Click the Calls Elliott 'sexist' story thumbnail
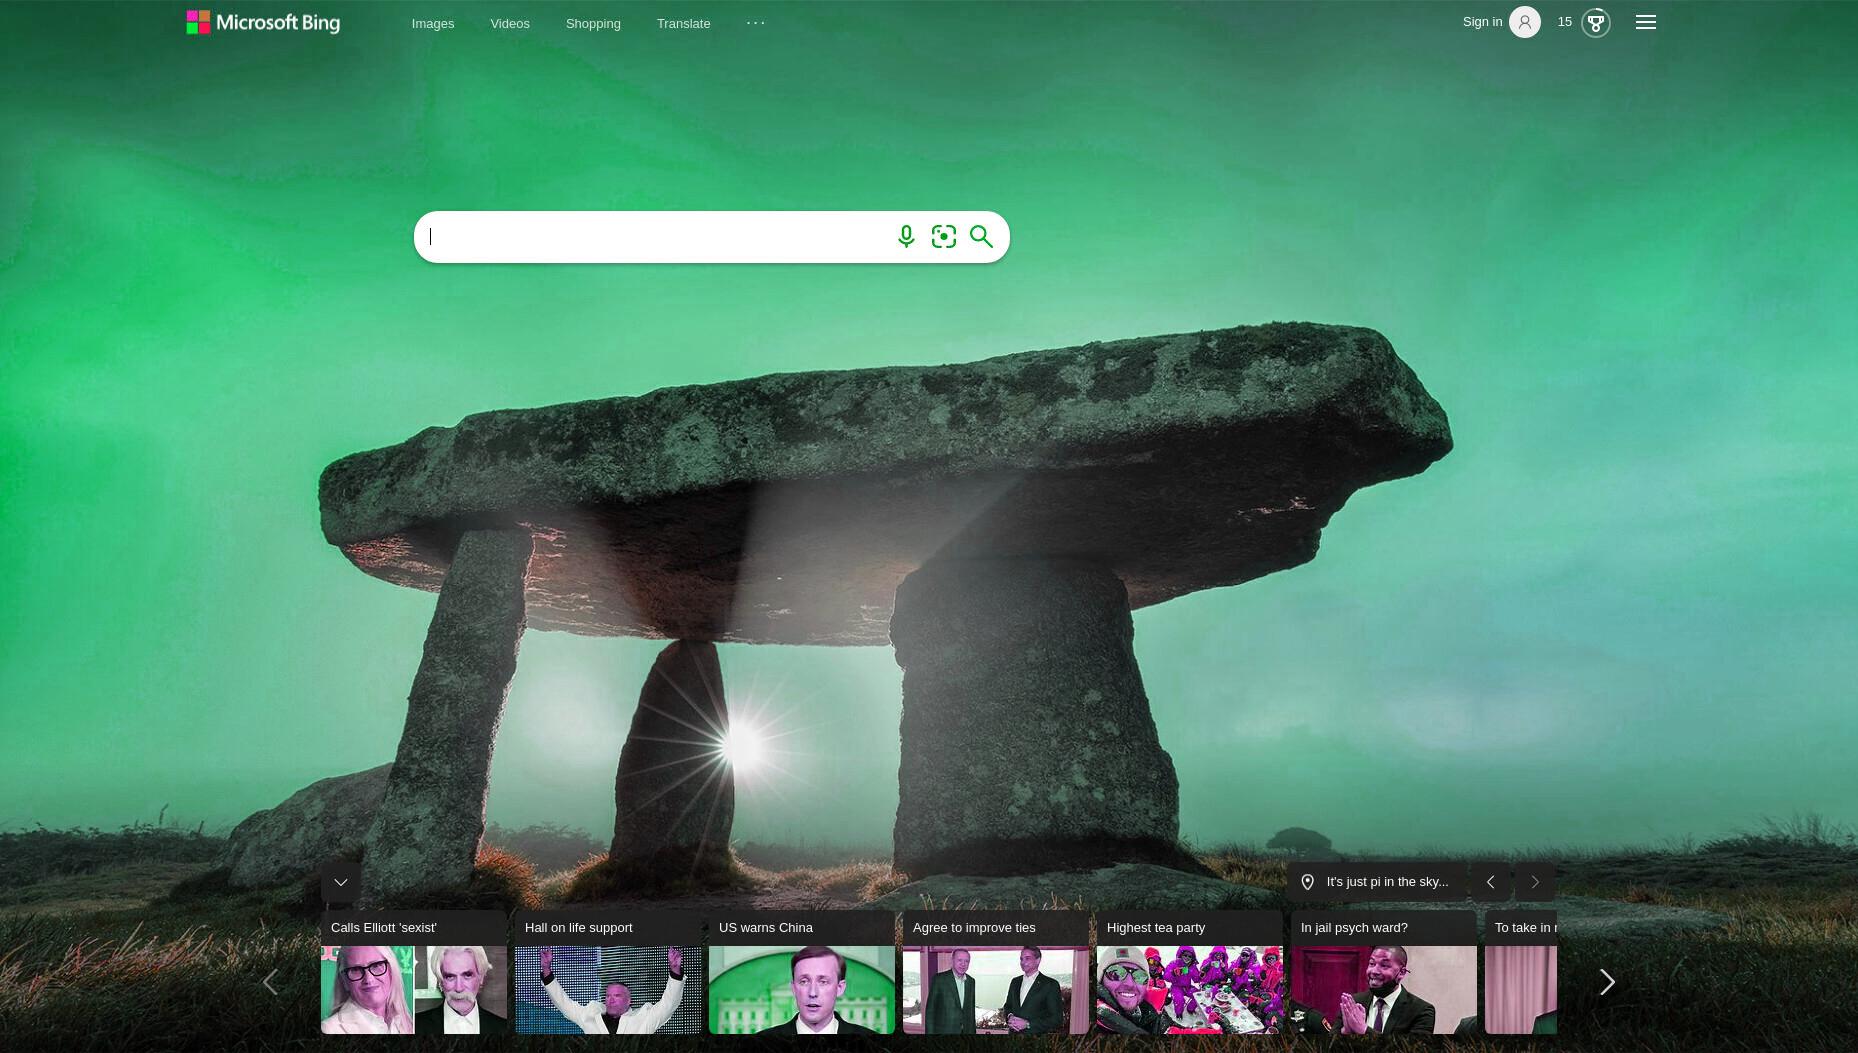 coord(414,990)
